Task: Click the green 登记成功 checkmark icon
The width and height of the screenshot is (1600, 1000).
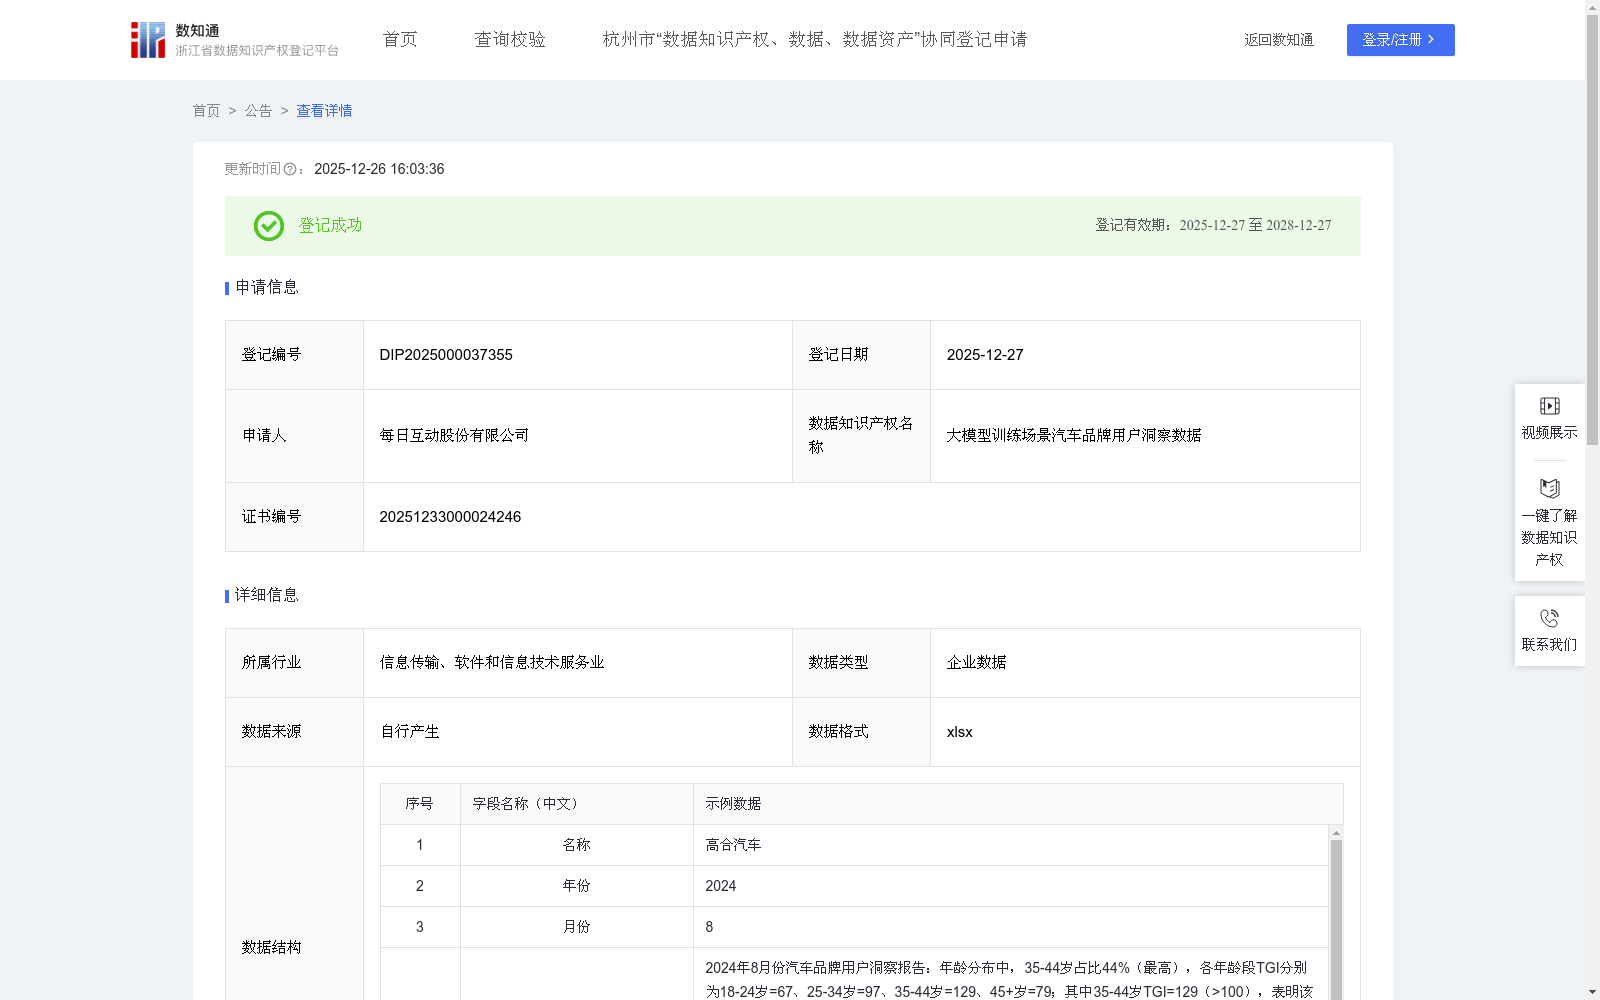Action: [x=269, y=226]
